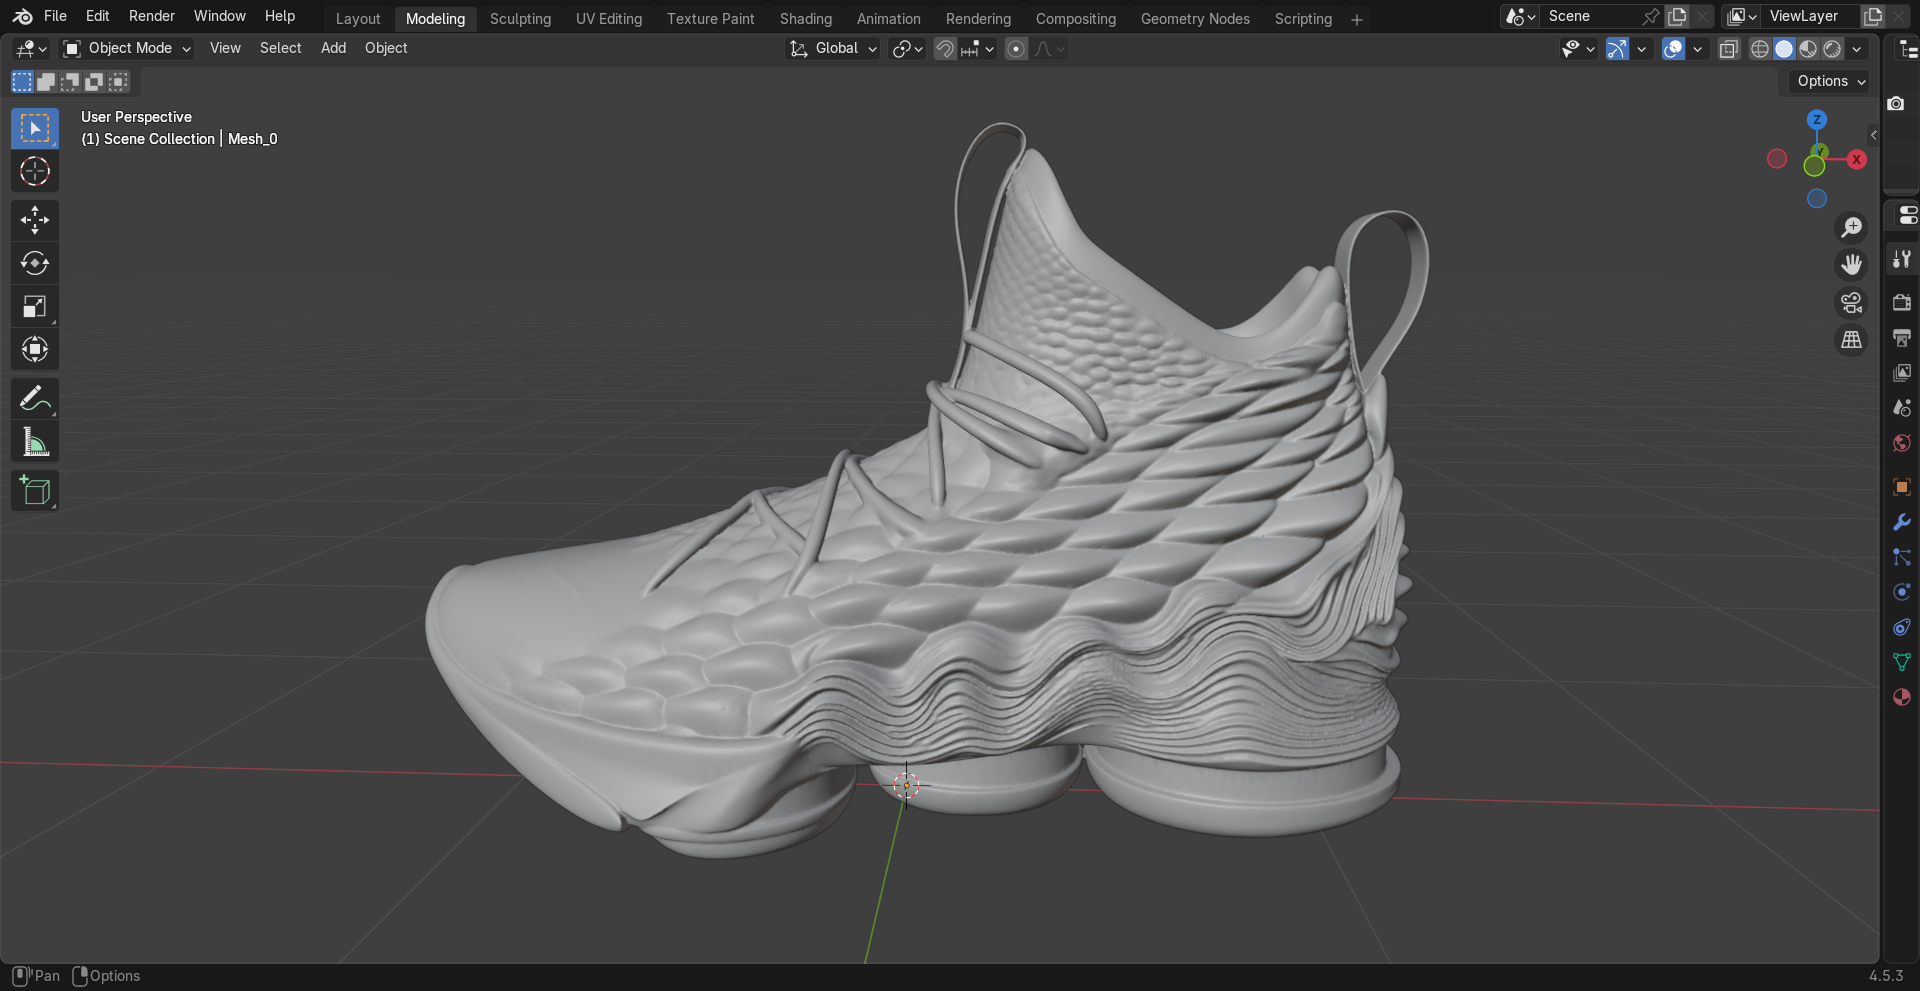Open the viewport View menu
The height and width of the screenshot is (991, 1920).
(x=225, y=48)
